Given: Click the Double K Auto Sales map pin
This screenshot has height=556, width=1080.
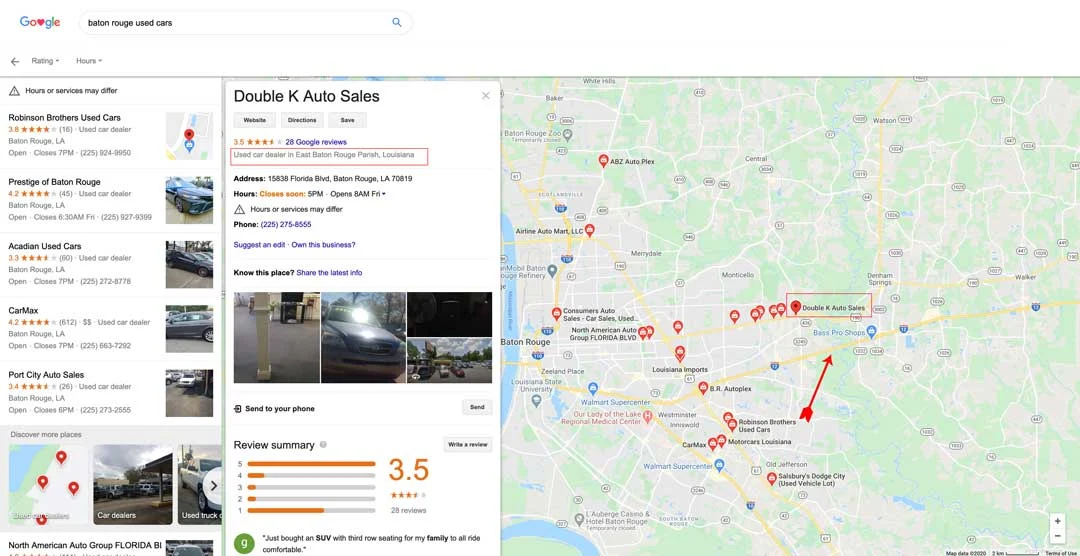Looking at the screenshot, I should coord(796,307).
